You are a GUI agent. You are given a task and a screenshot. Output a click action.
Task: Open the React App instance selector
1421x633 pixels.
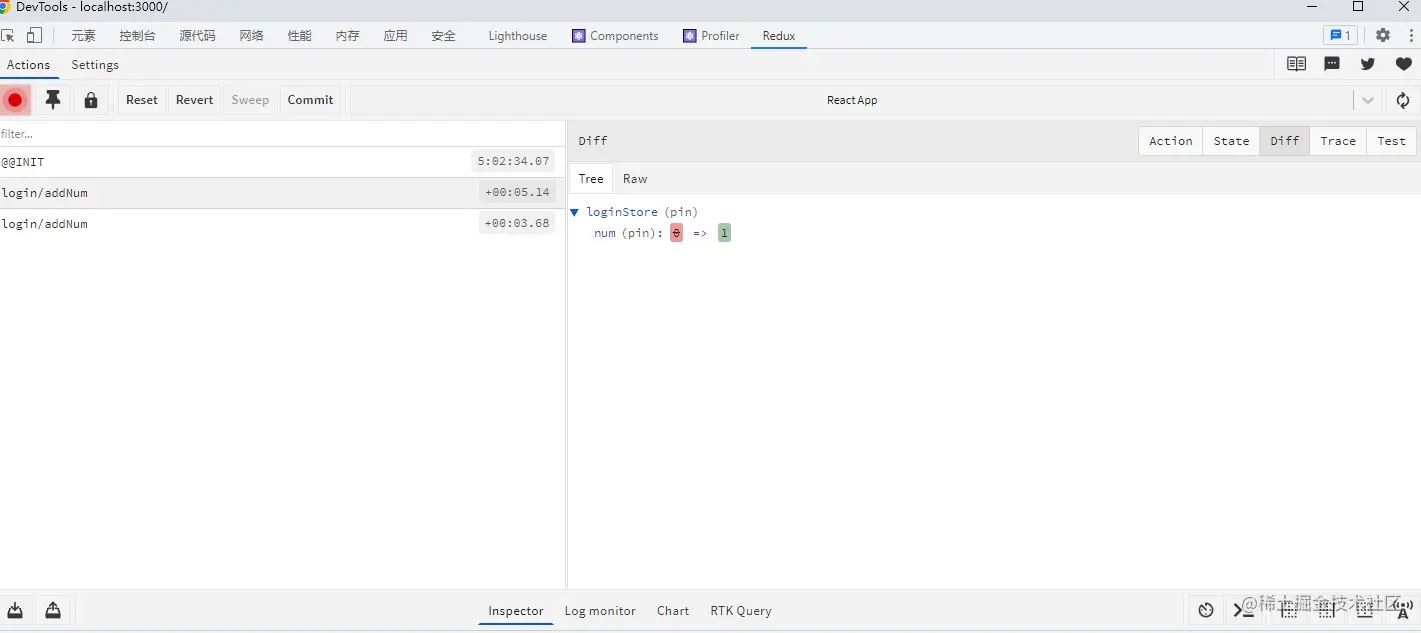coord(852,100)
